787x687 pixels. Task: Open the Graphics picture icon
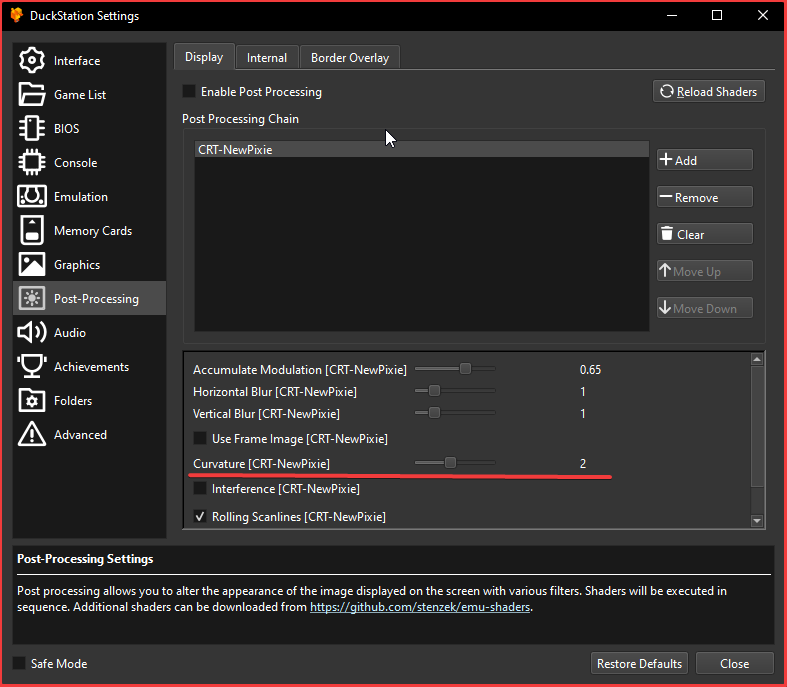32,264
